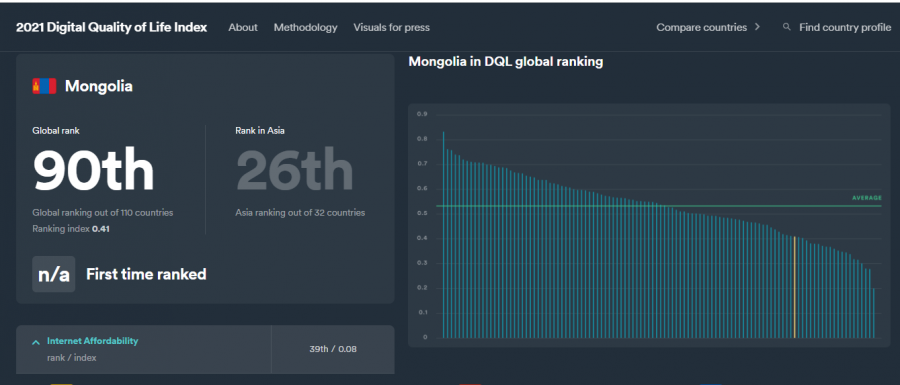Click the 90th global rank number
This screenshot has width=900, height=385.
point(94,170)
